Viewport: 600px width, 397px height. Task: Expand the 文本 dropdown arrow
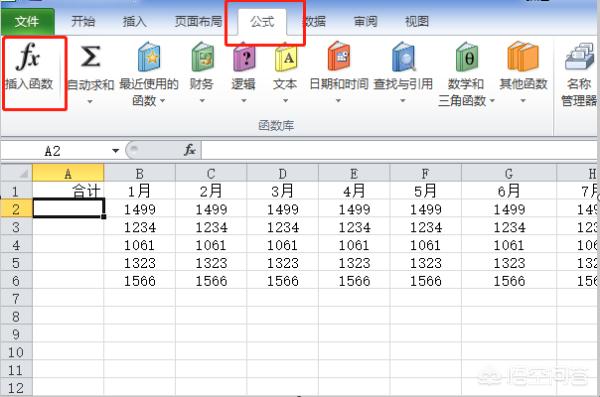pyautogui.click(x=285, y=101)
